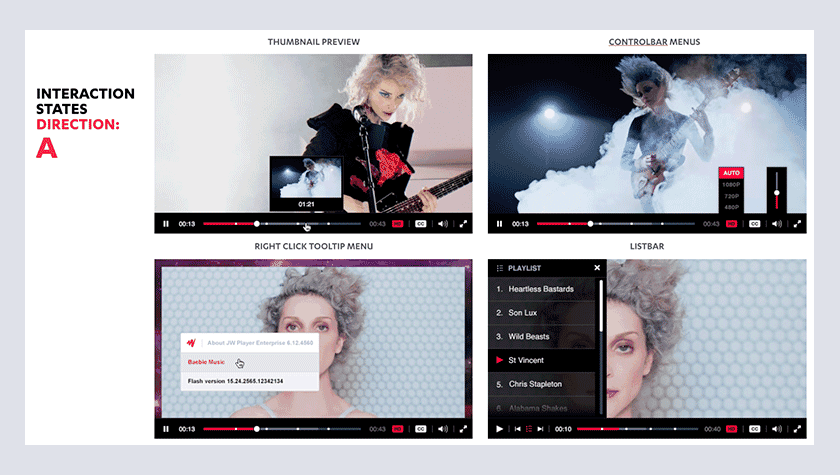This screenshot has height=475, width=840.
Task: Toggle the playlist icon in Listbar control bar
Action: click(528, 429)
